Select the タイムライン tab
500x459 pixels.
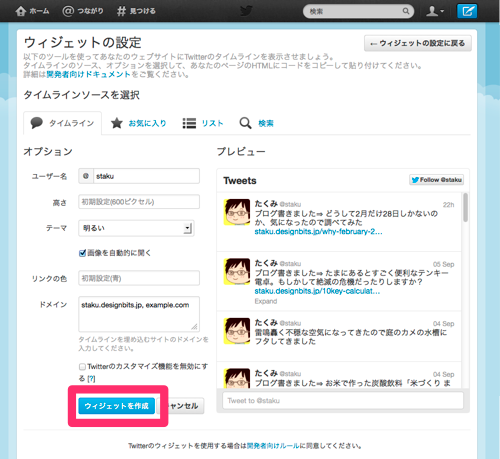(x=62, y=123)
